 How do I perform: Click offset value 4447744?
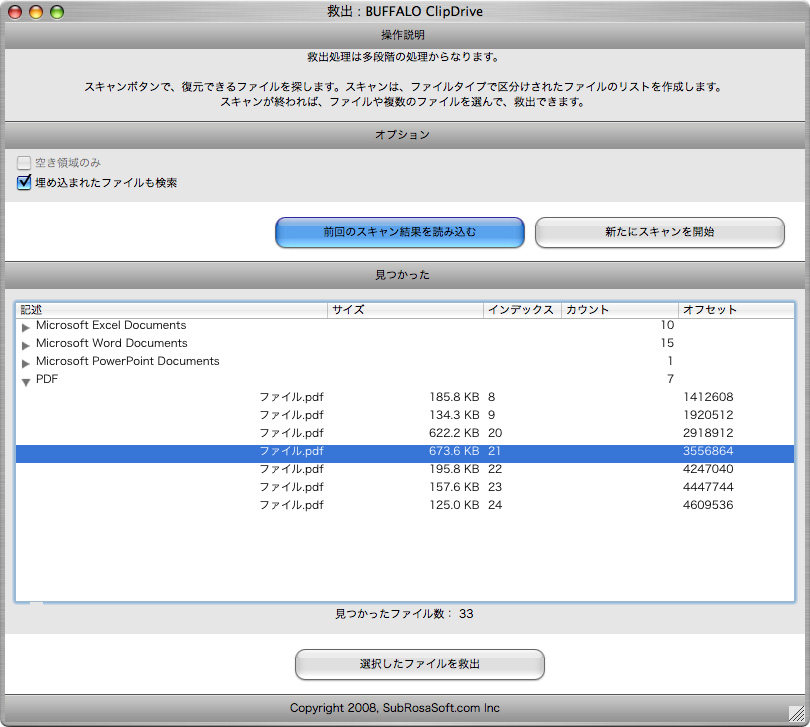tap(708, 487)
